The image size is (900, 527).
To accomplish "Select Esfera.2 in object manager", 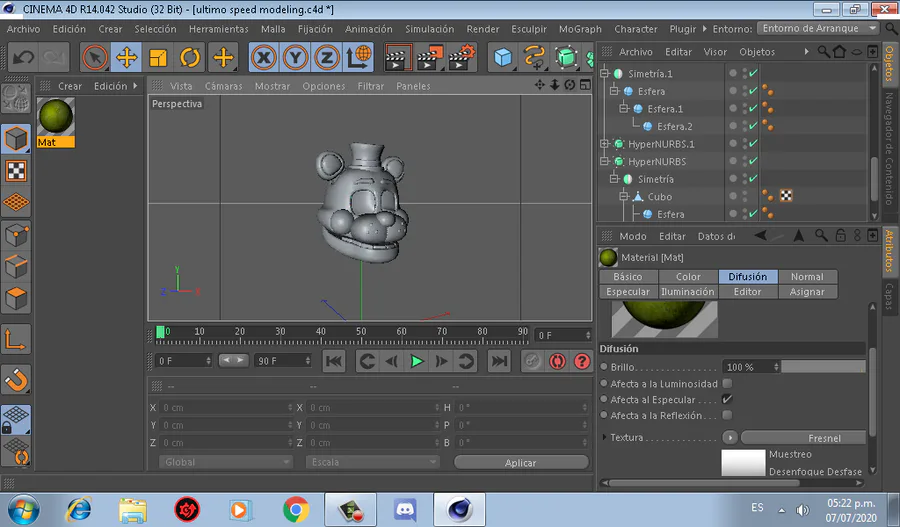I will click(x=674, y=126).
